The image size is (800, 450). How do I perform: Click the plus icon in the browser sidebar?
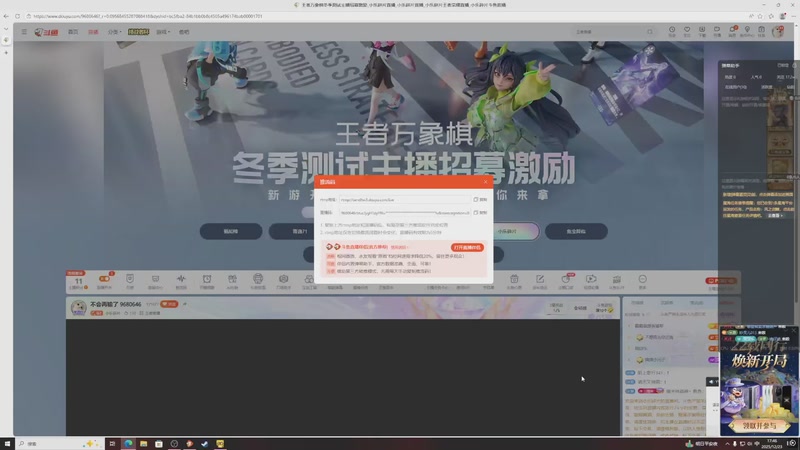click(x=6, y=53)
